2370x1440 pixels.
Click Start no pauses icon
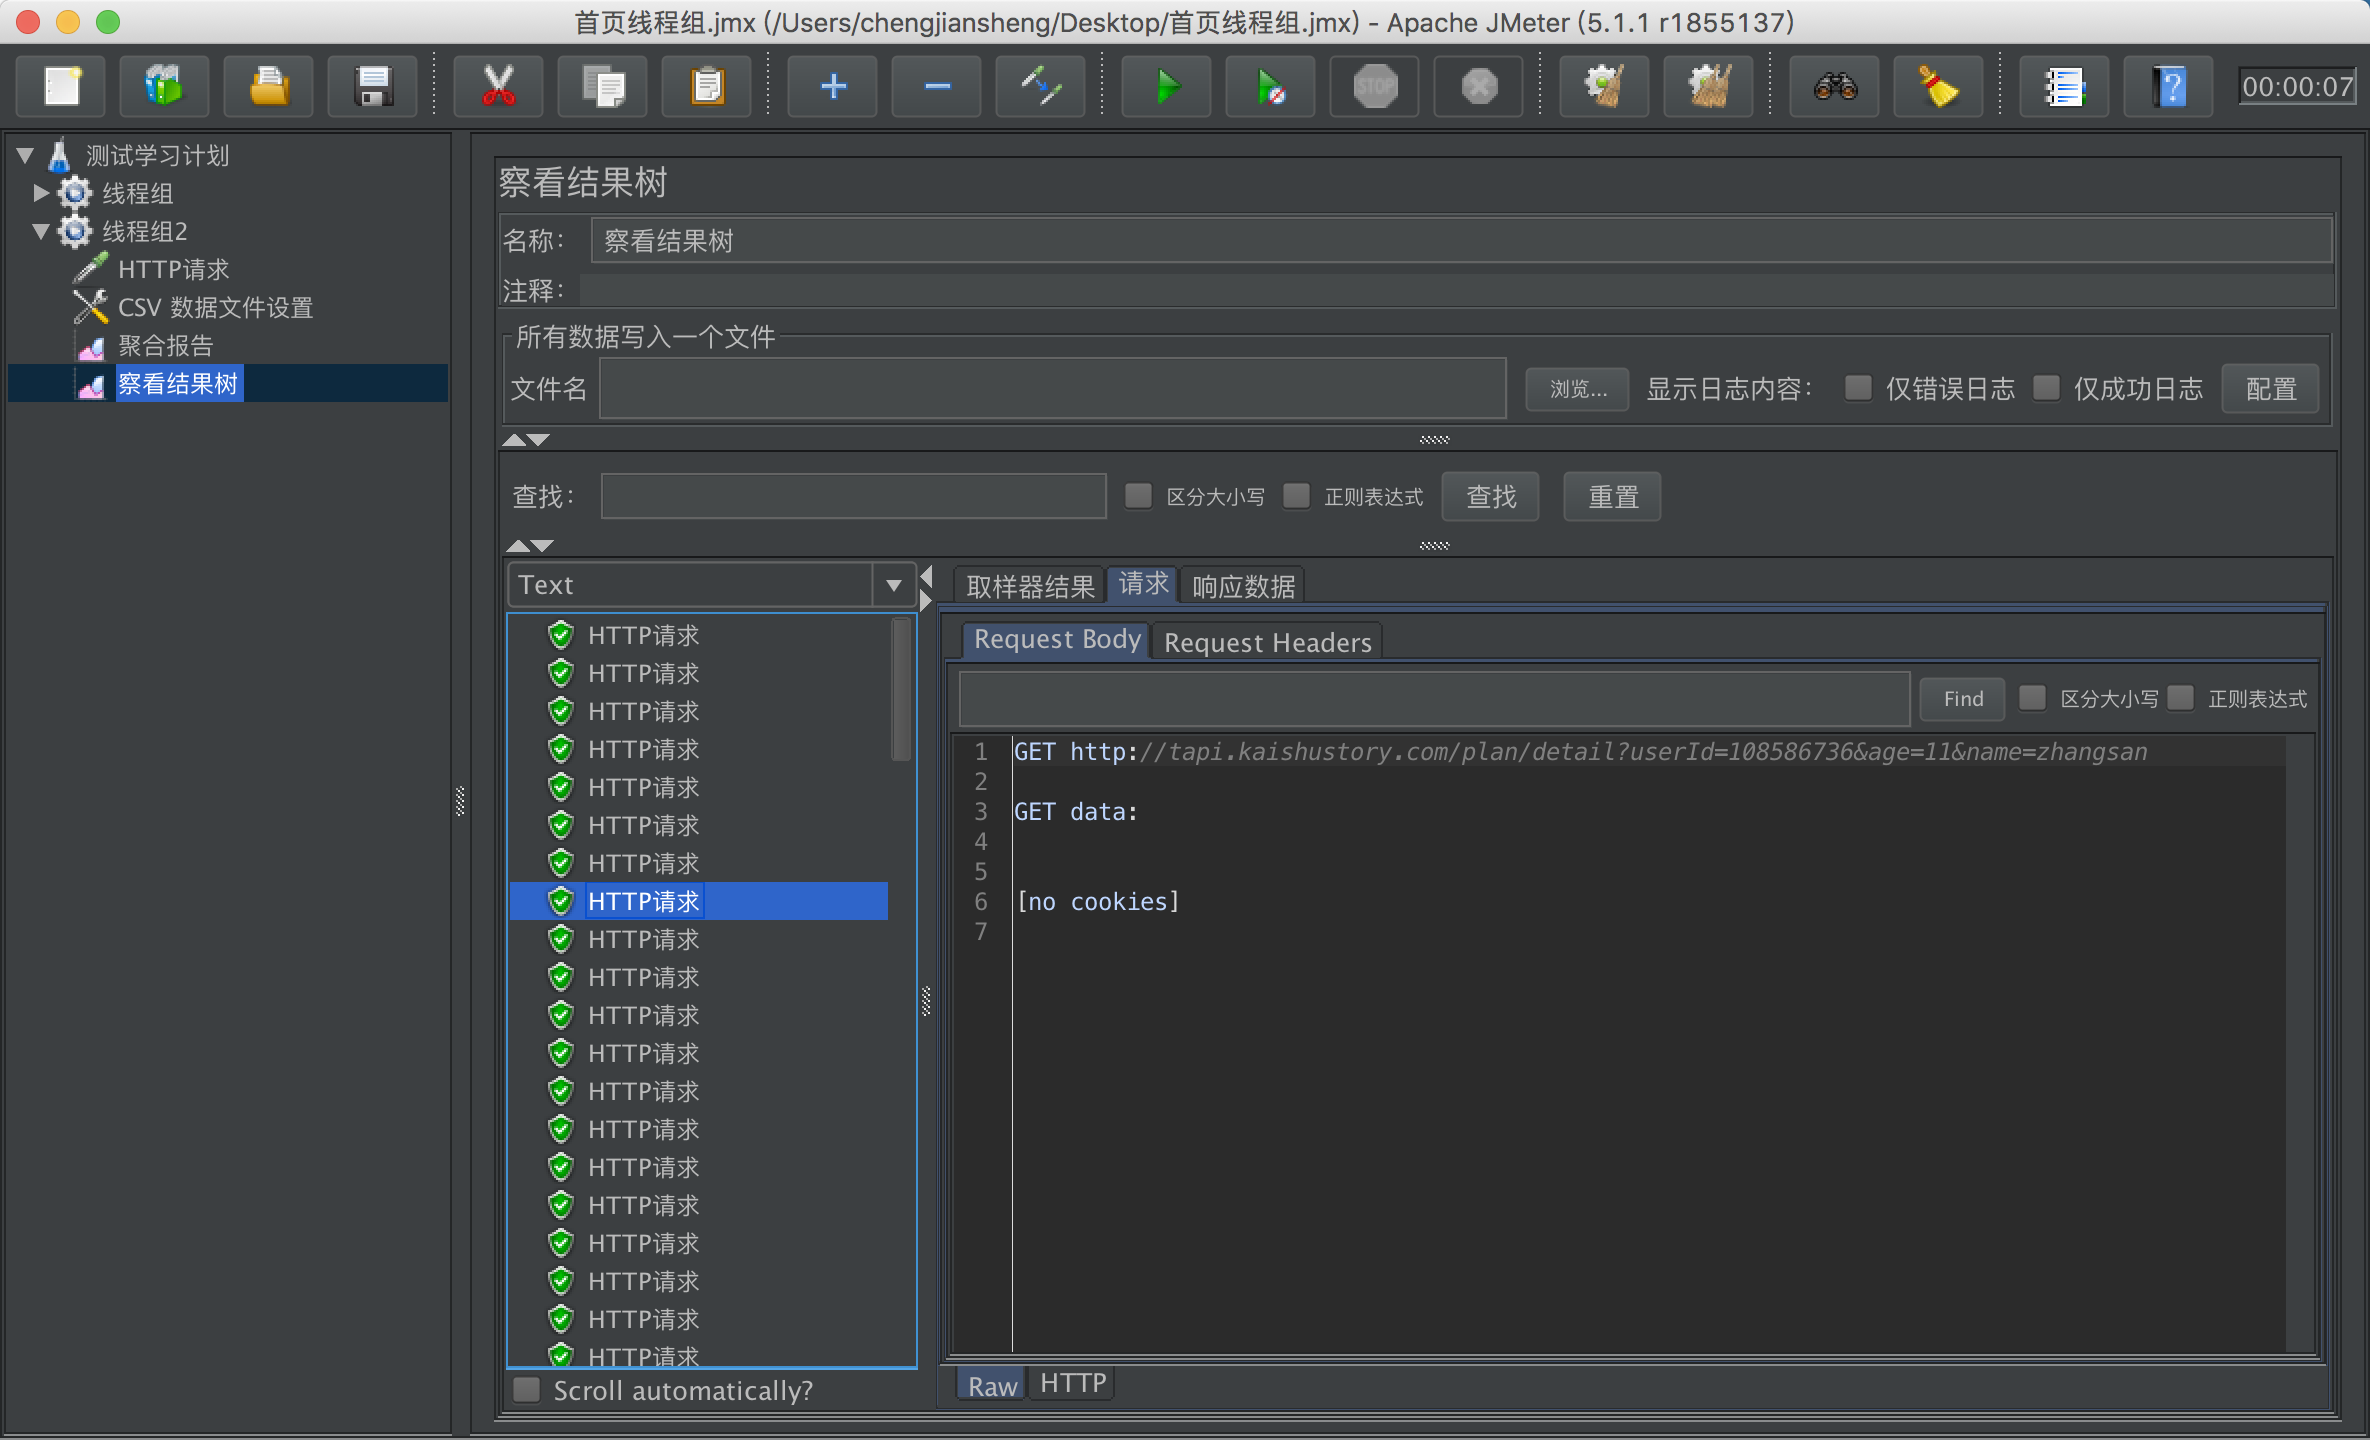(x=1271, y=86)
